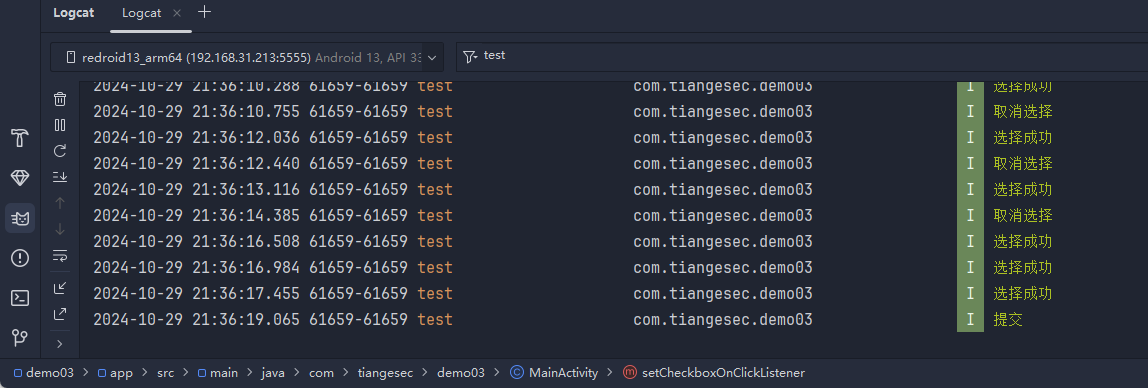Open the App Quality Insights gem icon

click(20, 178)
